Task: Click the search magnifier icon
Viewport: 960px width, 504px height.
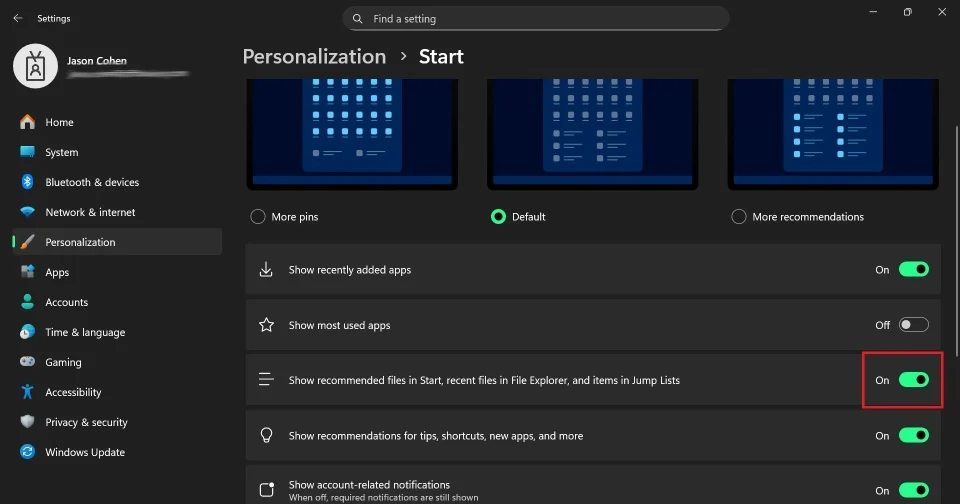Action: point(358,18)
